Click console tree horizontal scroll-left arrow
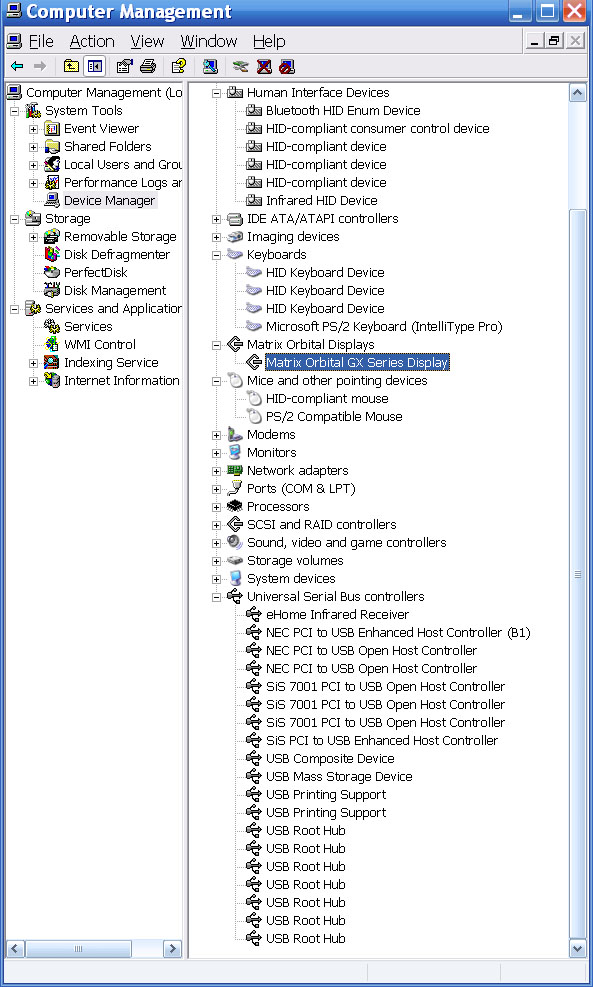Image resolution: width=593 pixels, height=987 pixels. point(16,949)
